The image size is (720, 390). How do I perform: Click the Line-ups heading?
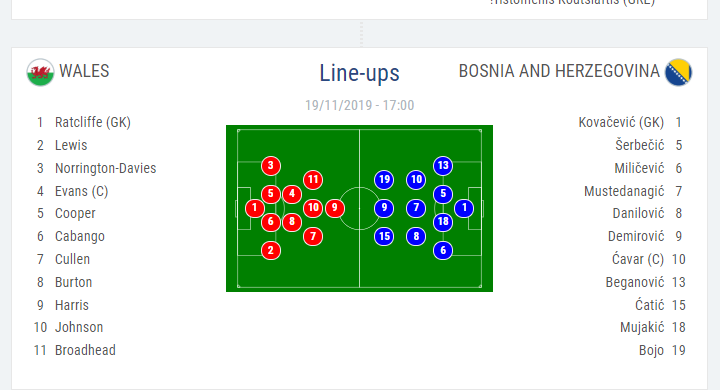[x=359, y=73]
